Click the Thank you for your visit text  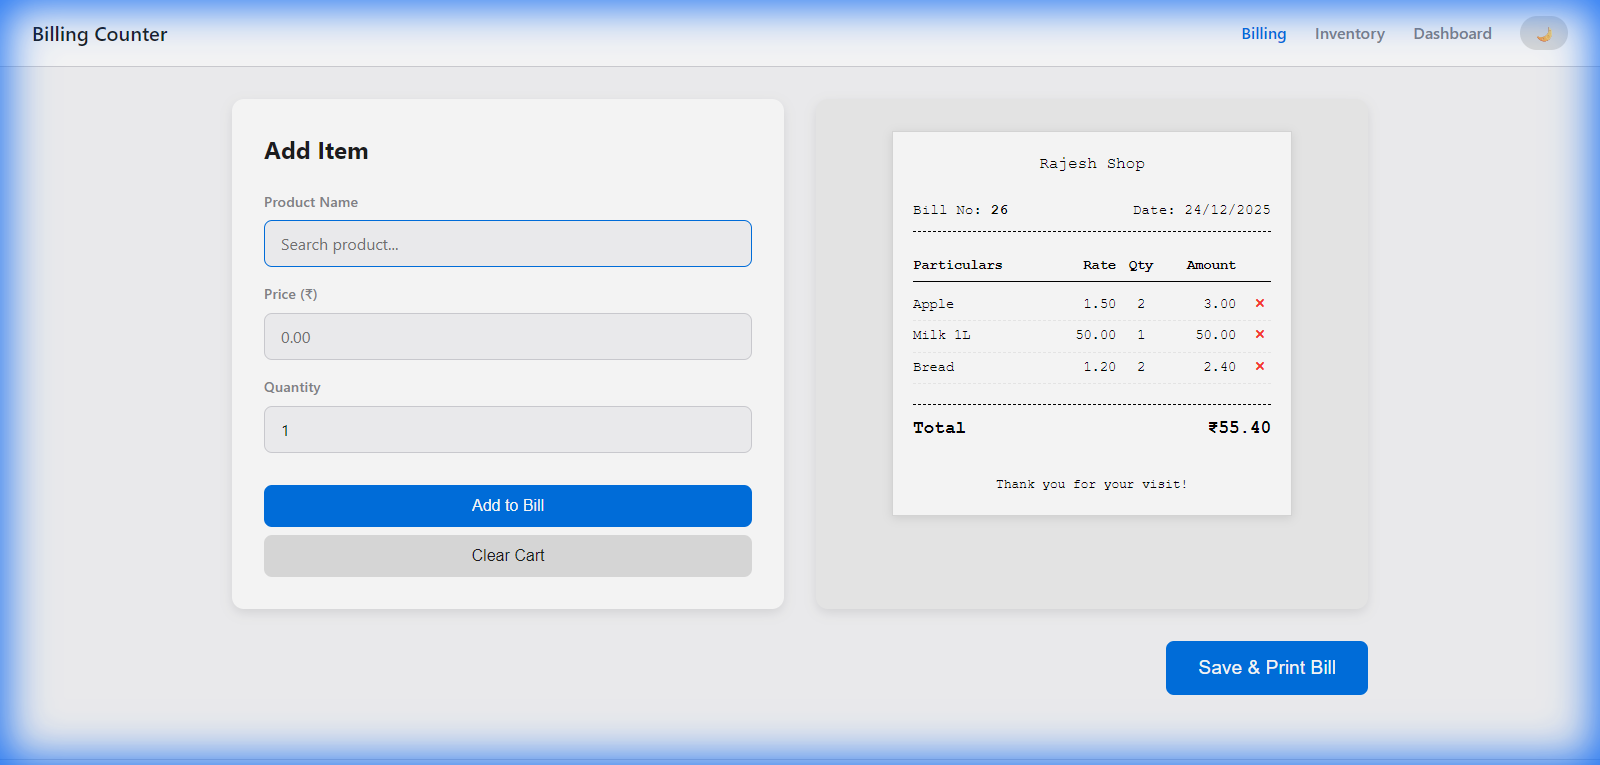point(1092,484)
